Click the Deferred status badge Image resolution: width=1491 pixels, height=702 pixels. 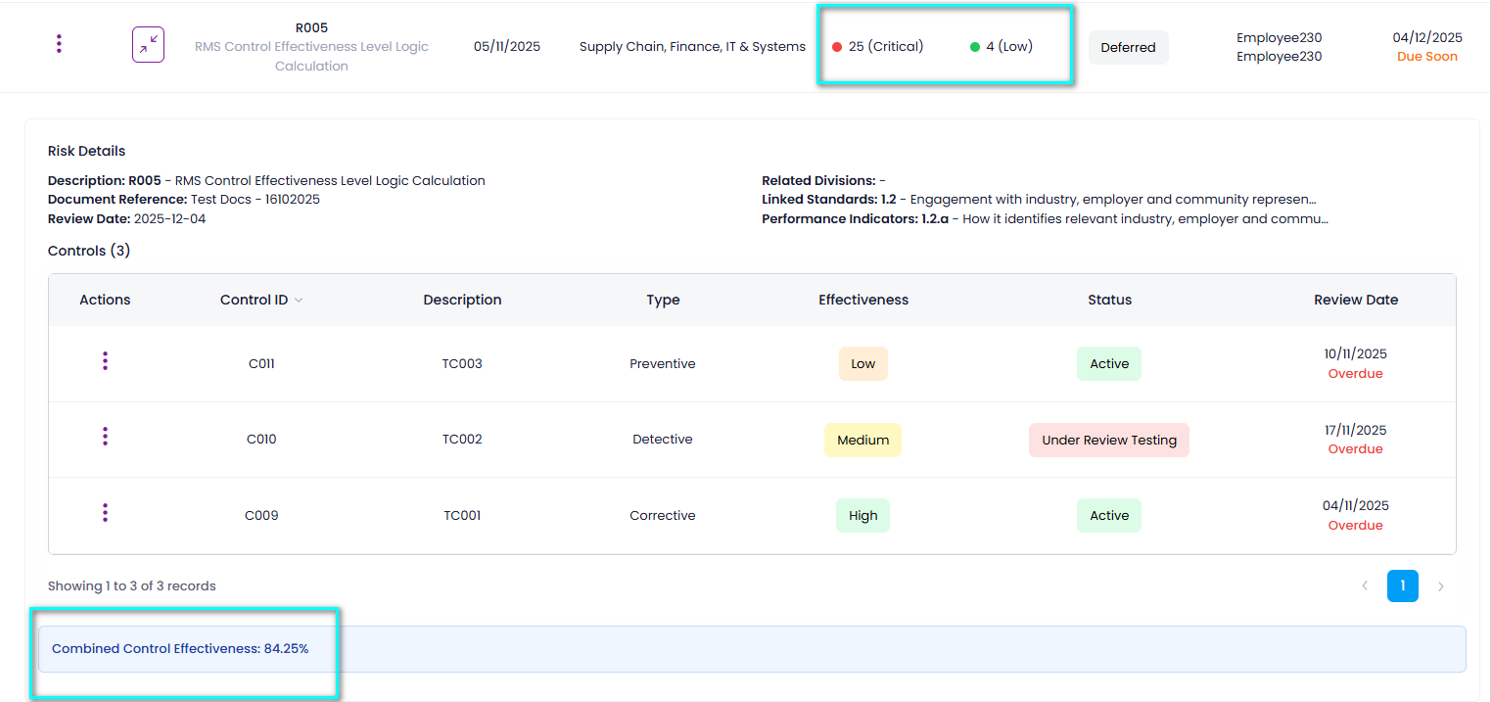1128,47
